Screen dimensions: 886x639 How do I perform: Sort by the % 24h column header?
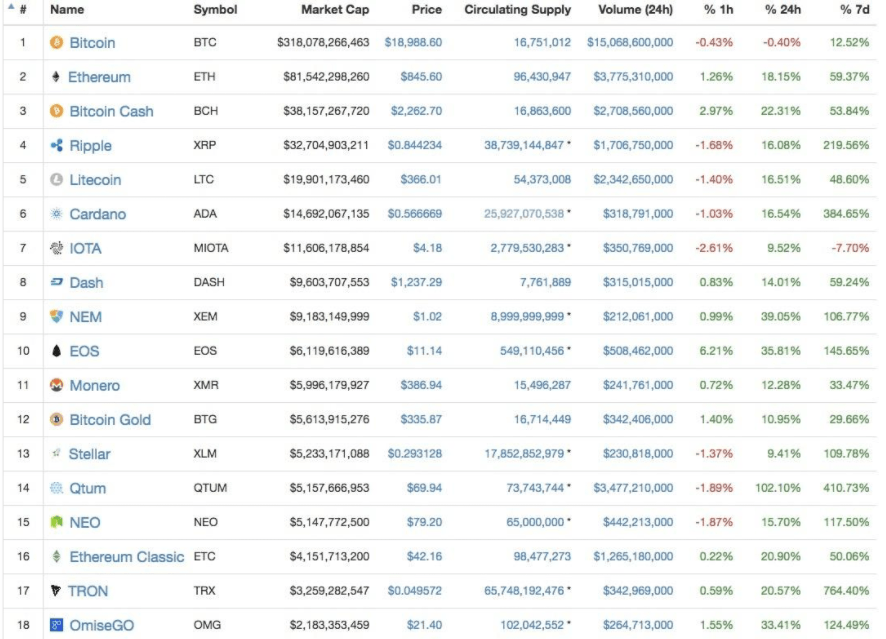783,10
